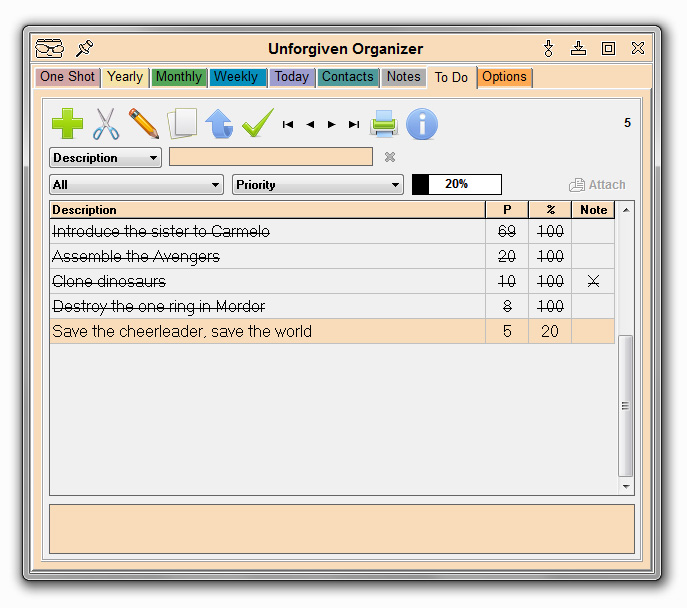Click the % column header
Screen dimensions: 687x608
550,210
